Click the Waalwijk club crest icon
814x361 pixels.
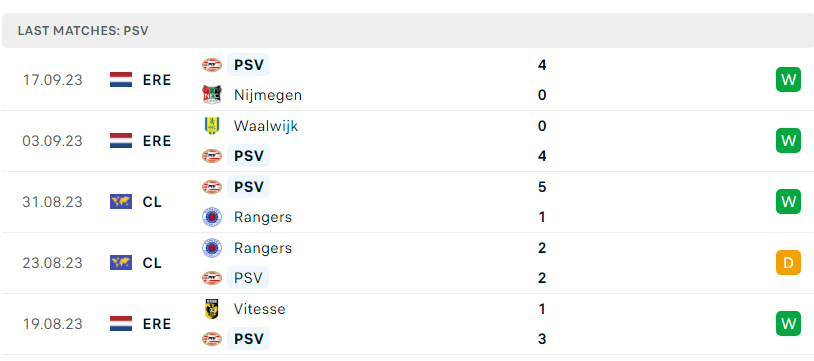coord(212,126)
